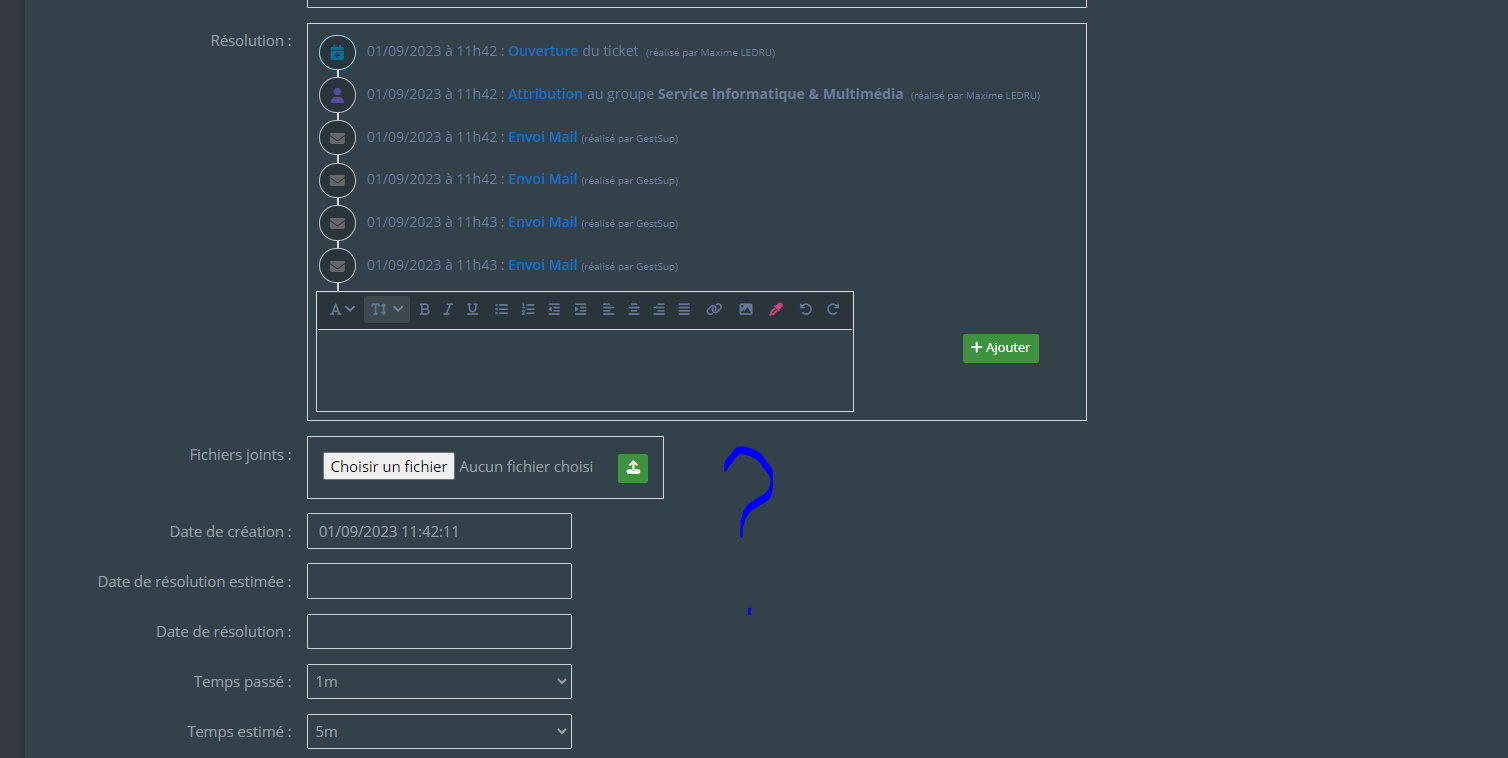The height and width of the screenshot is (758, 1508).
Task: Click Choisir un fichier button
Action: tap(389, 466)
